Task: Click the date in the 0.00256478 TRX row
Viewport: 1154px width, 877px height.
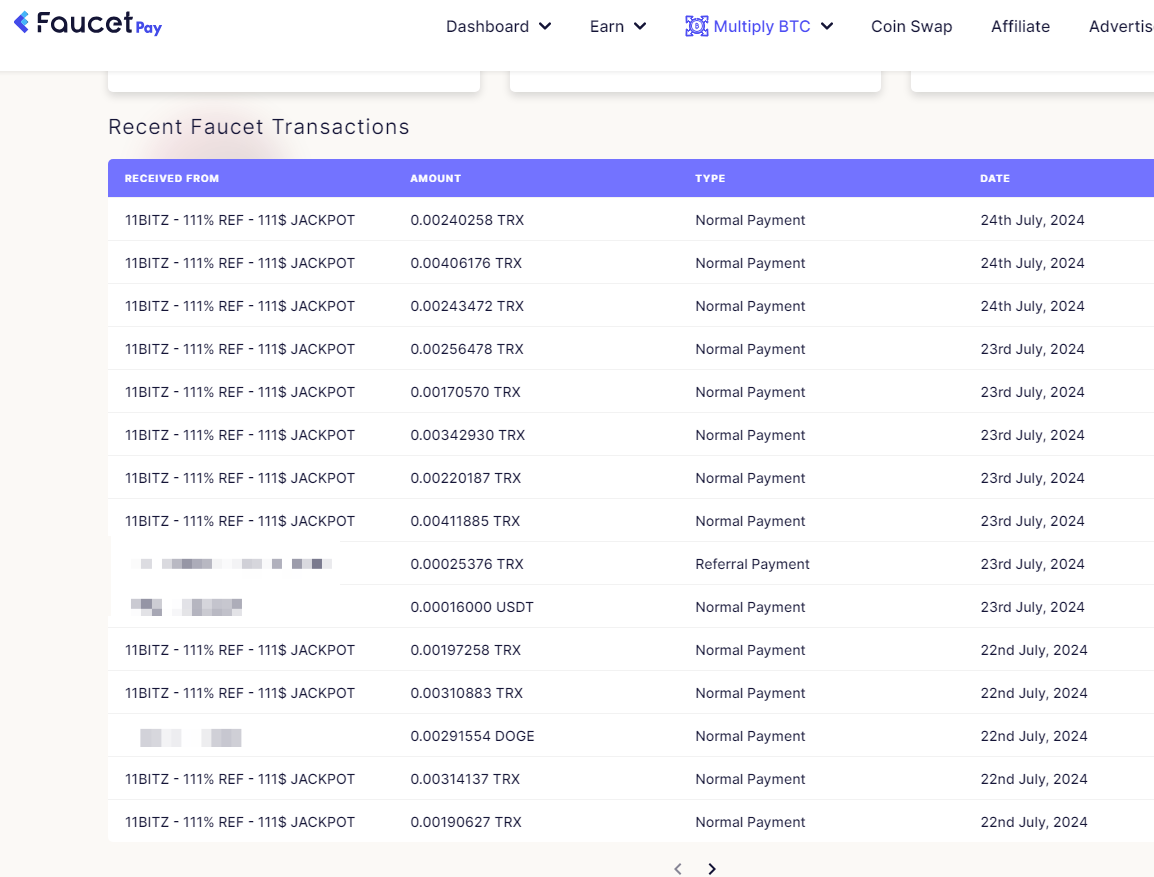Action: pos(1032,349)
